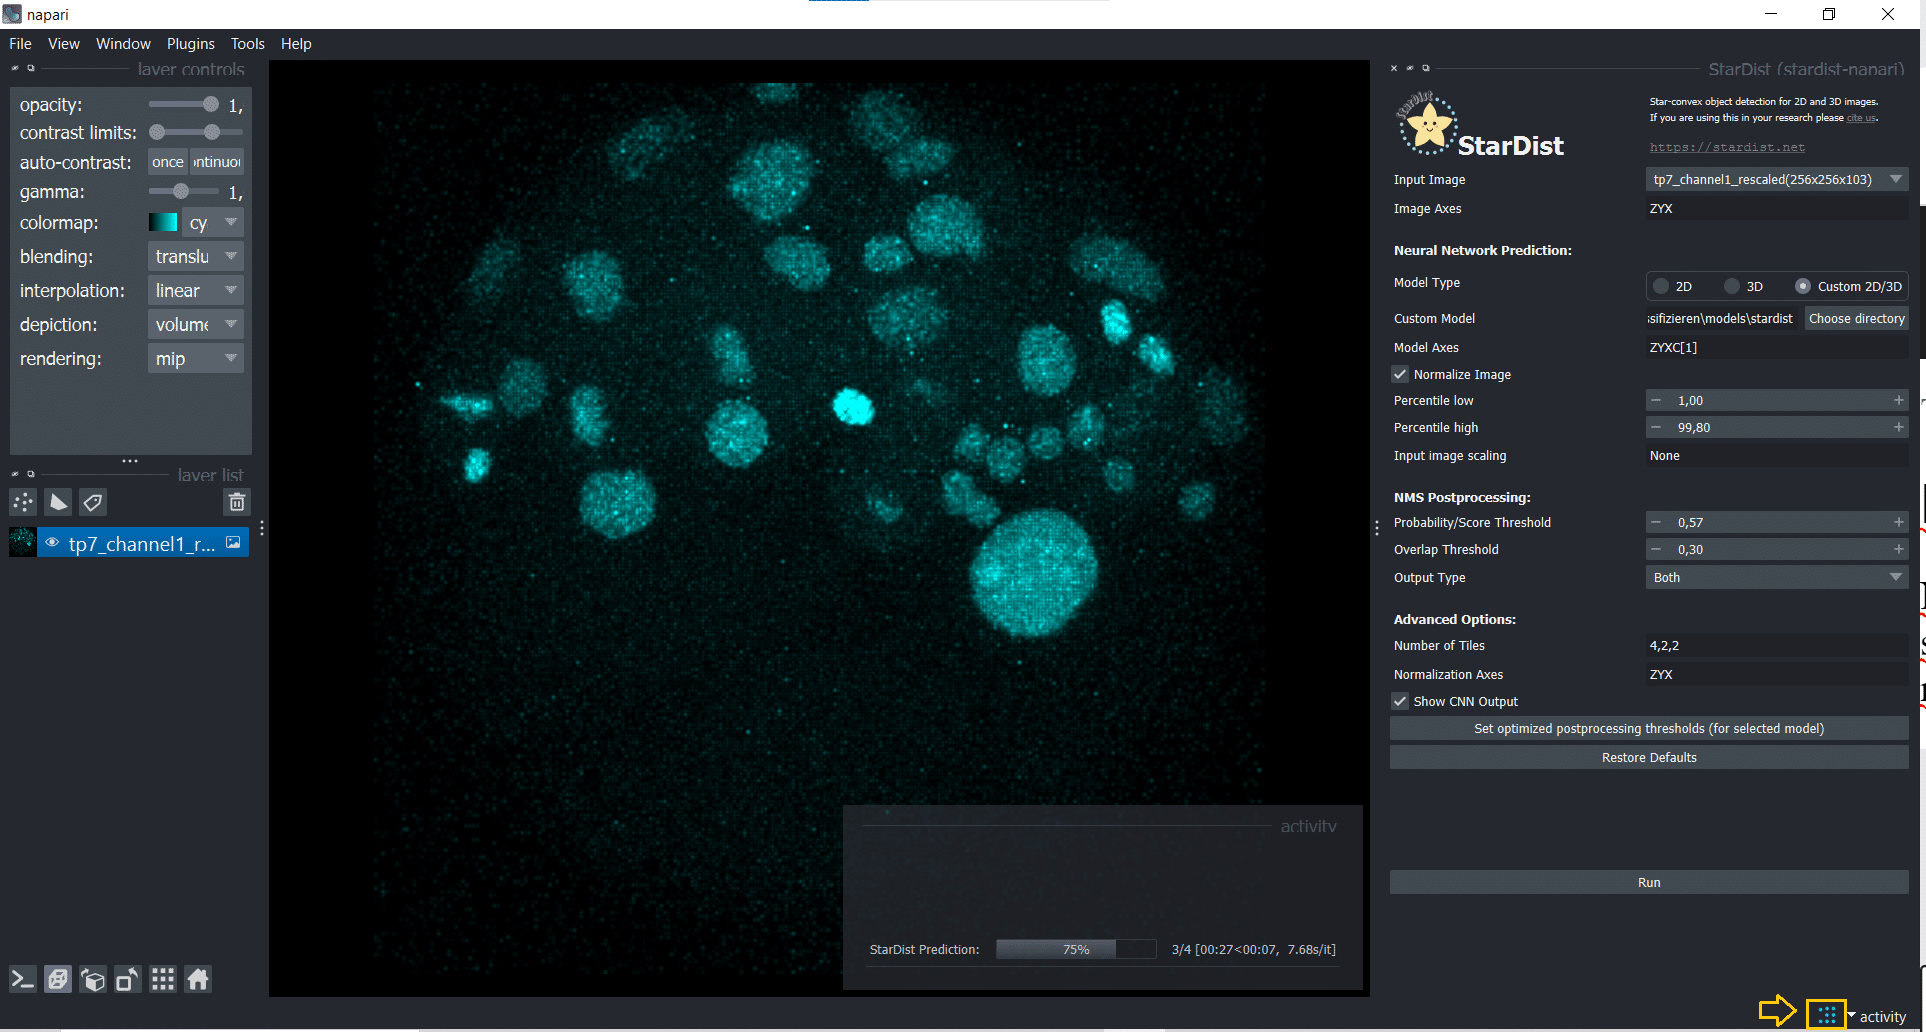Disable Show CNN Output
Viewport: 1926px width, 1032px height.
pyautogui.click(x=1400, y=701)
